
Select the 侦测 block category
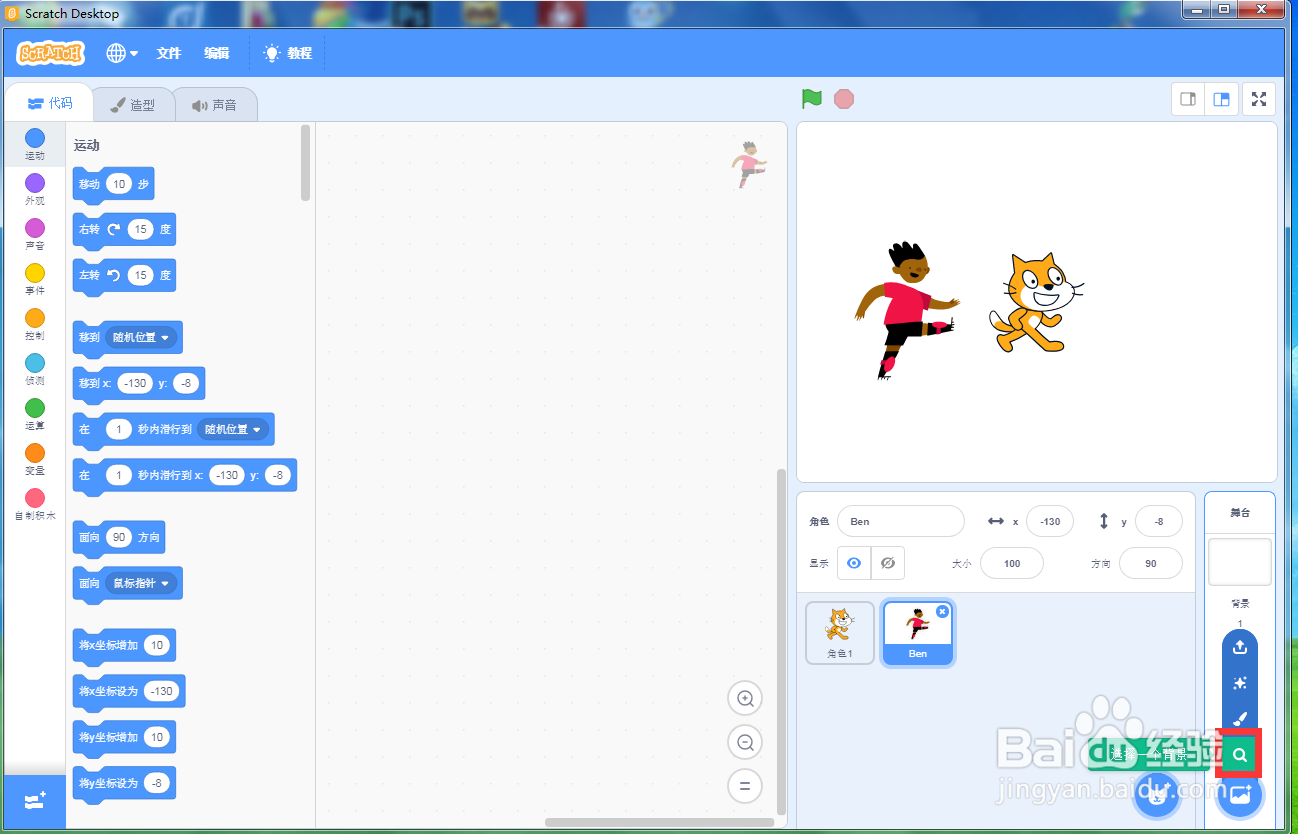[35, 369]
